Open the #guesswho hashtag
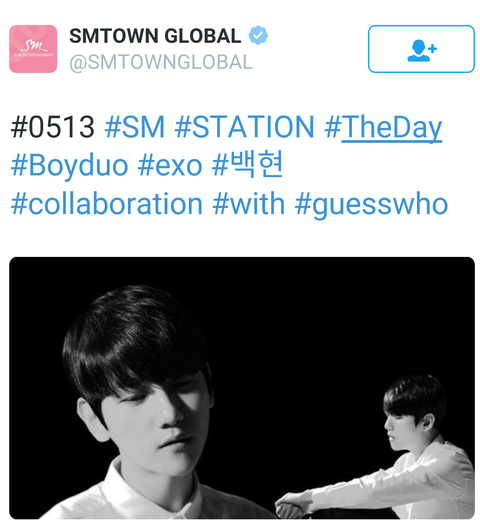 (371, 205)
